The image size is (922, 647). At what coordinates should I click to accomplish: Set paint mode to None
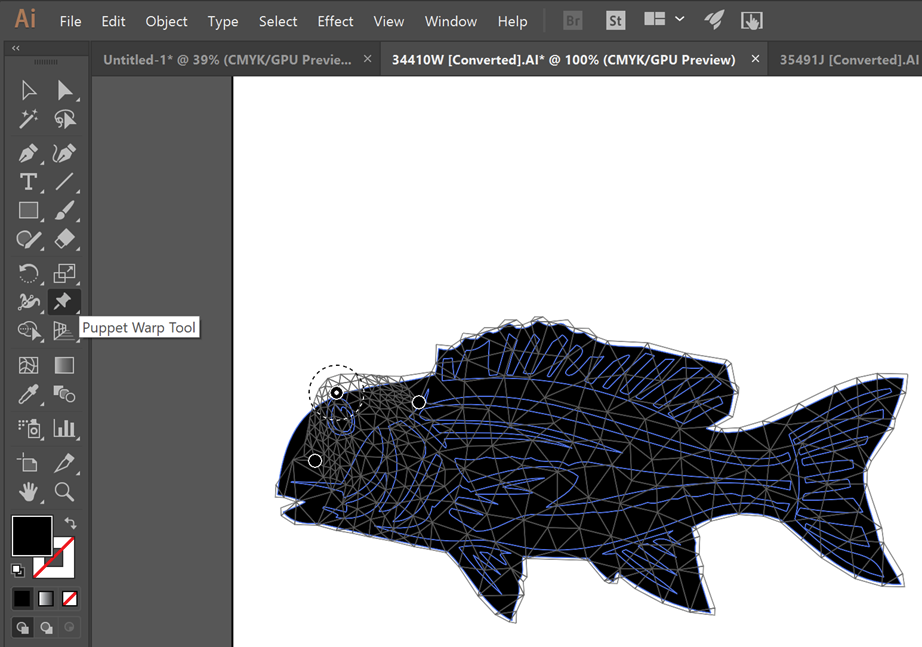[70, 599]
